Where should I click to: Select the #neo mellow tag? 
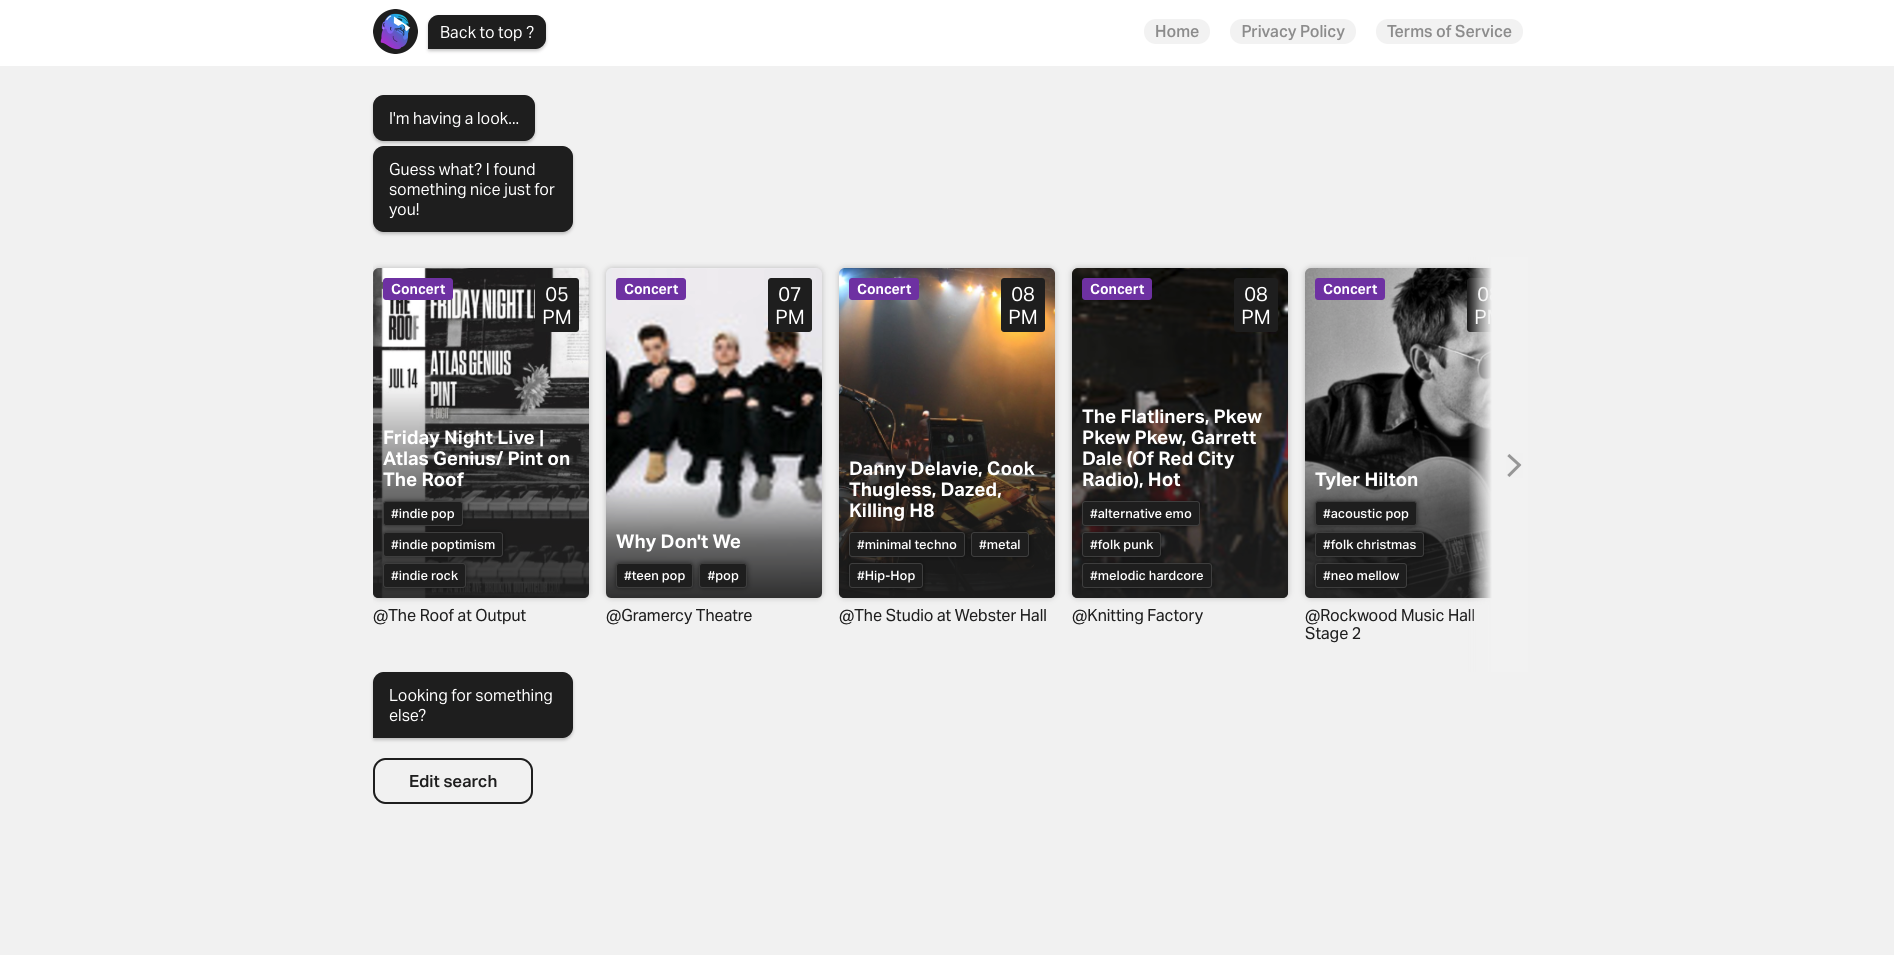coord(1361,576)
